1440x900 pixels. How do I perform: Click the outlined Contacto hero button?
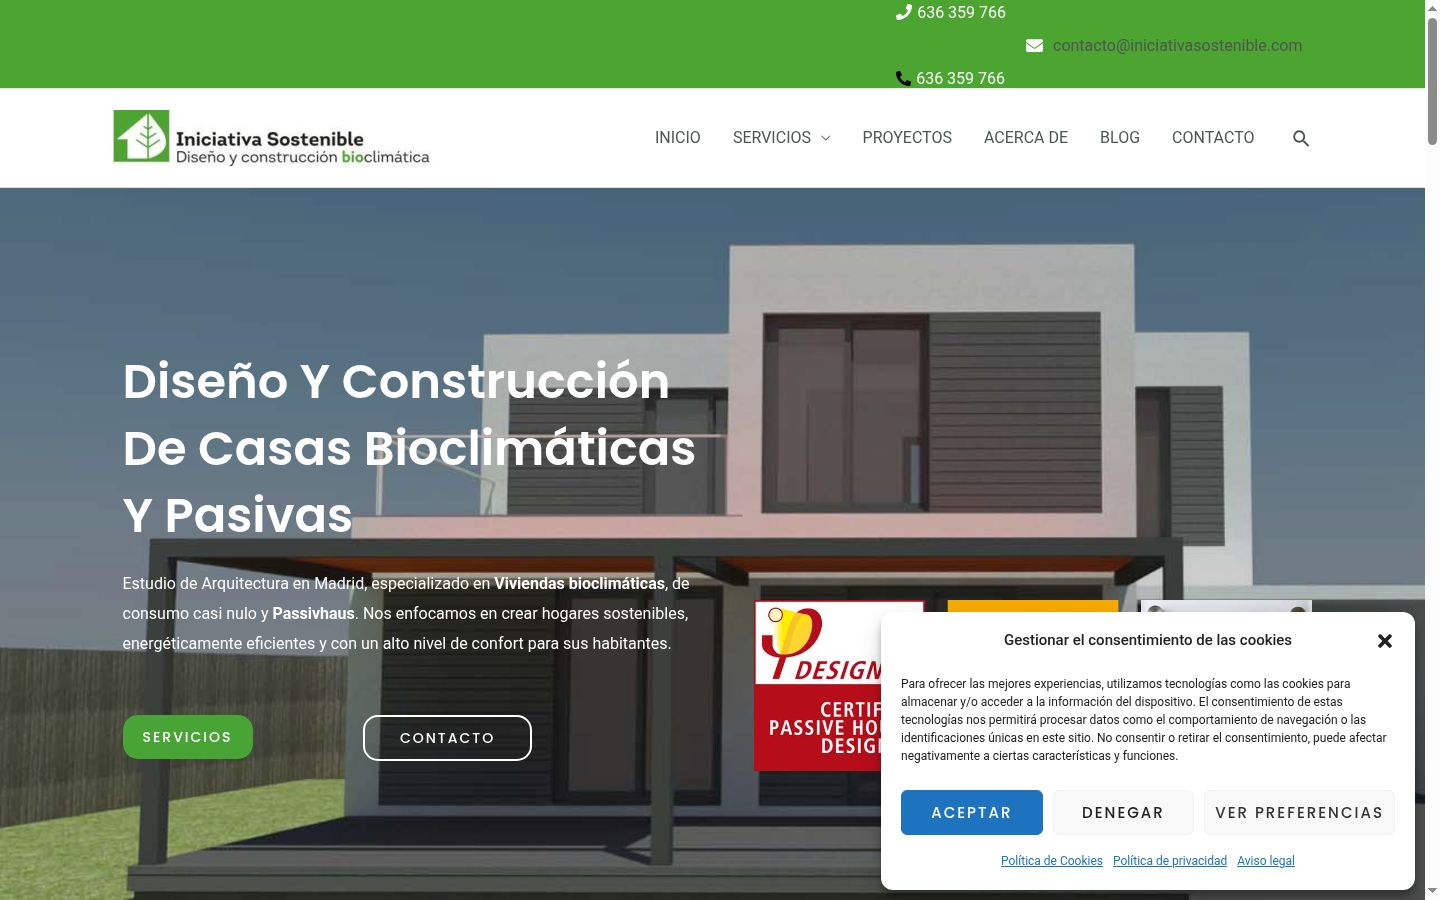[x=447, y=738]
